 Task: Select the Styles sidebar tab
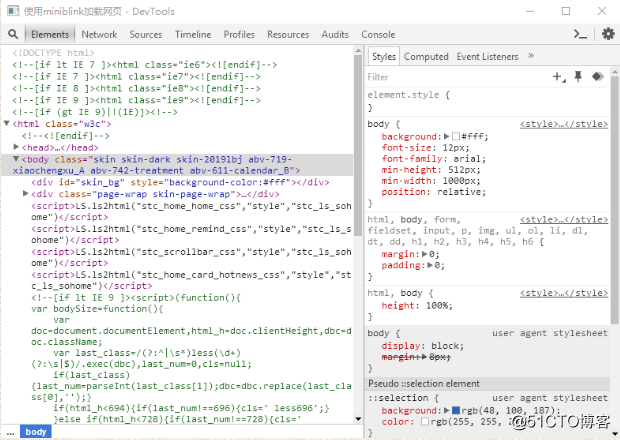(x=384, y=57)
